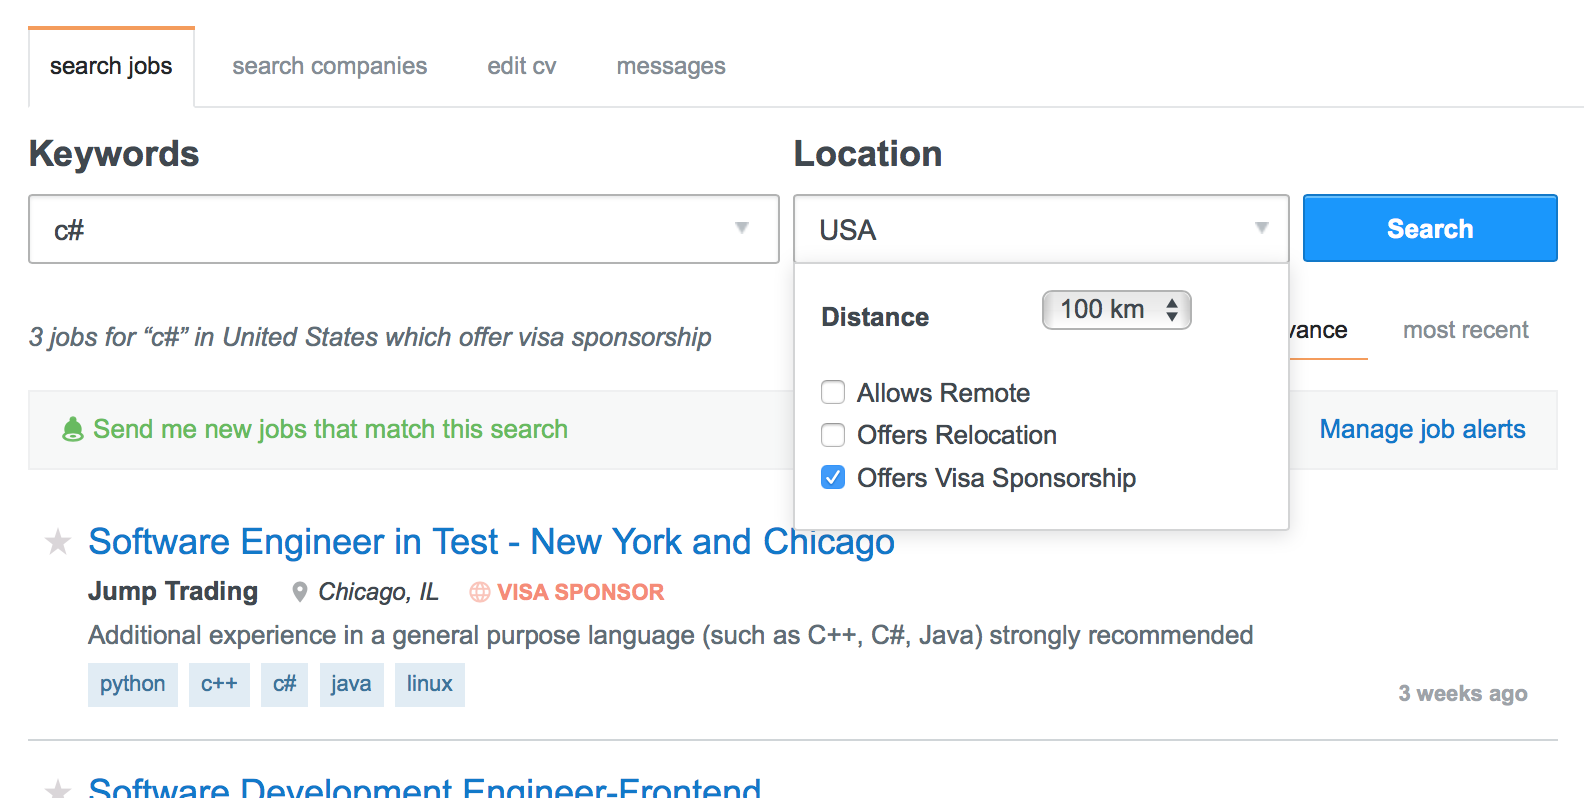Click Send me new jobs that match this search
The height and width of the screenshot is (798, 1584).
330,429
